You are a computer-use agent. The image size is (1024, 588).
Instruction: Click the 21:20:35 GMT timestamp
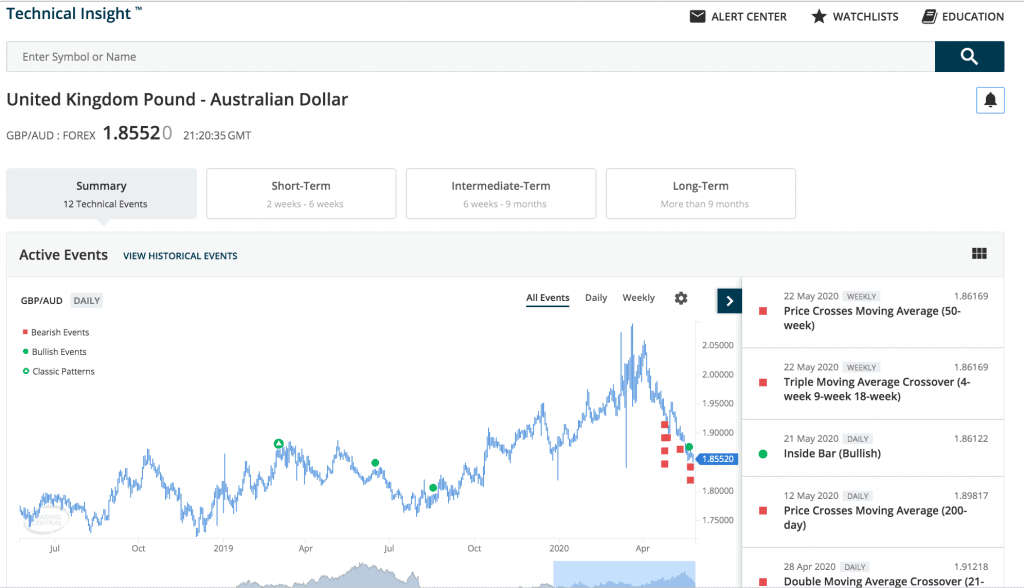217,135
